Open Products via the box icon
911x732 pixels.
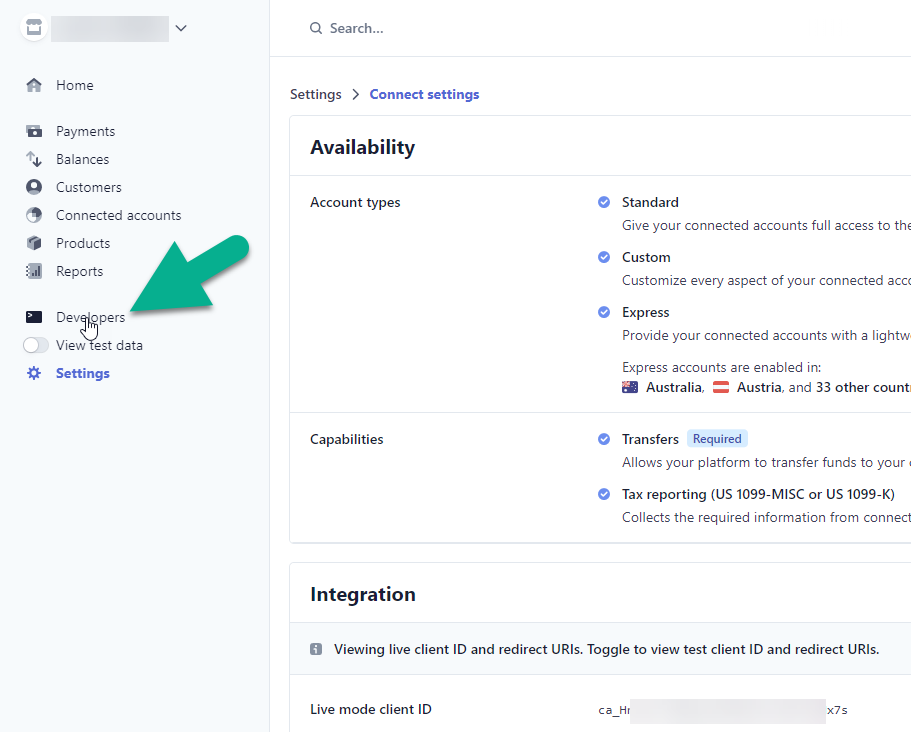[x=34, y=243]
